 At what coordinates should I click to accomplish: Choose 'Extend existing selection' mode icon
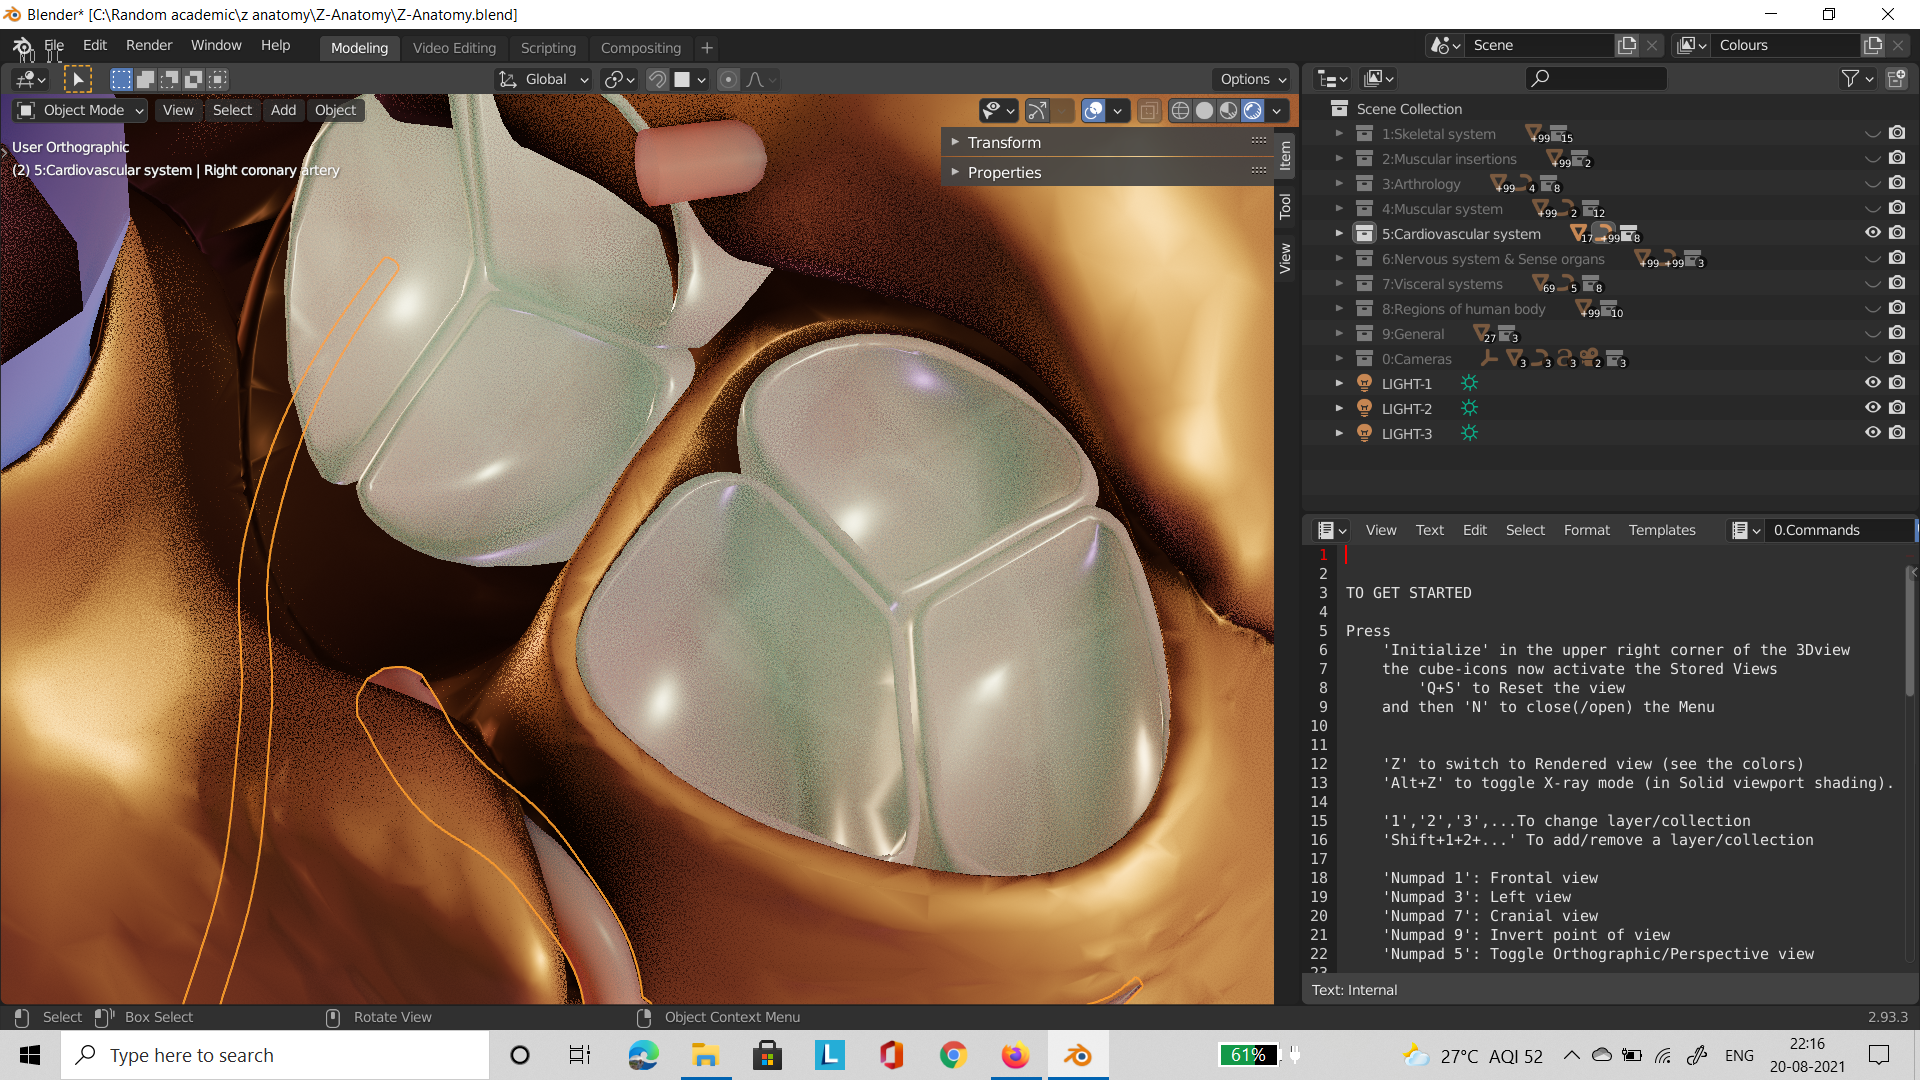tap(145, 79)
